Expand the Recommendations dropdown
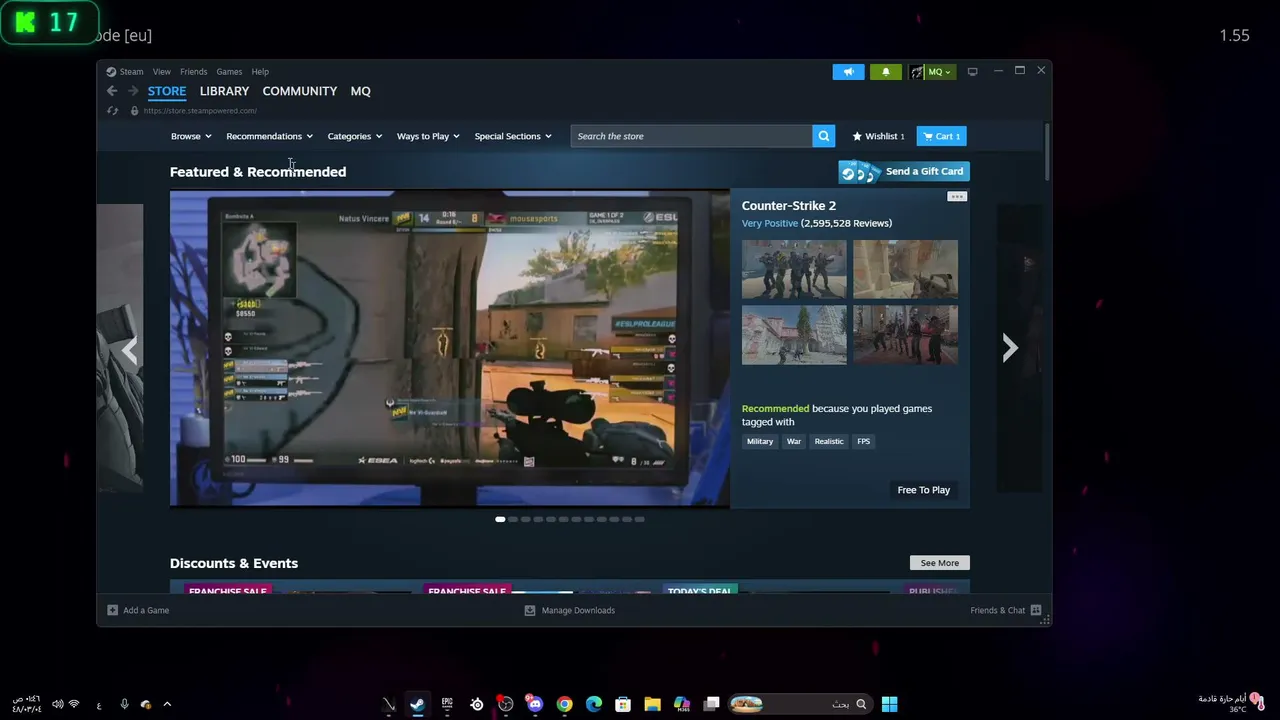The width and height of the screenshot is (1280, 720). coord(269,136)
